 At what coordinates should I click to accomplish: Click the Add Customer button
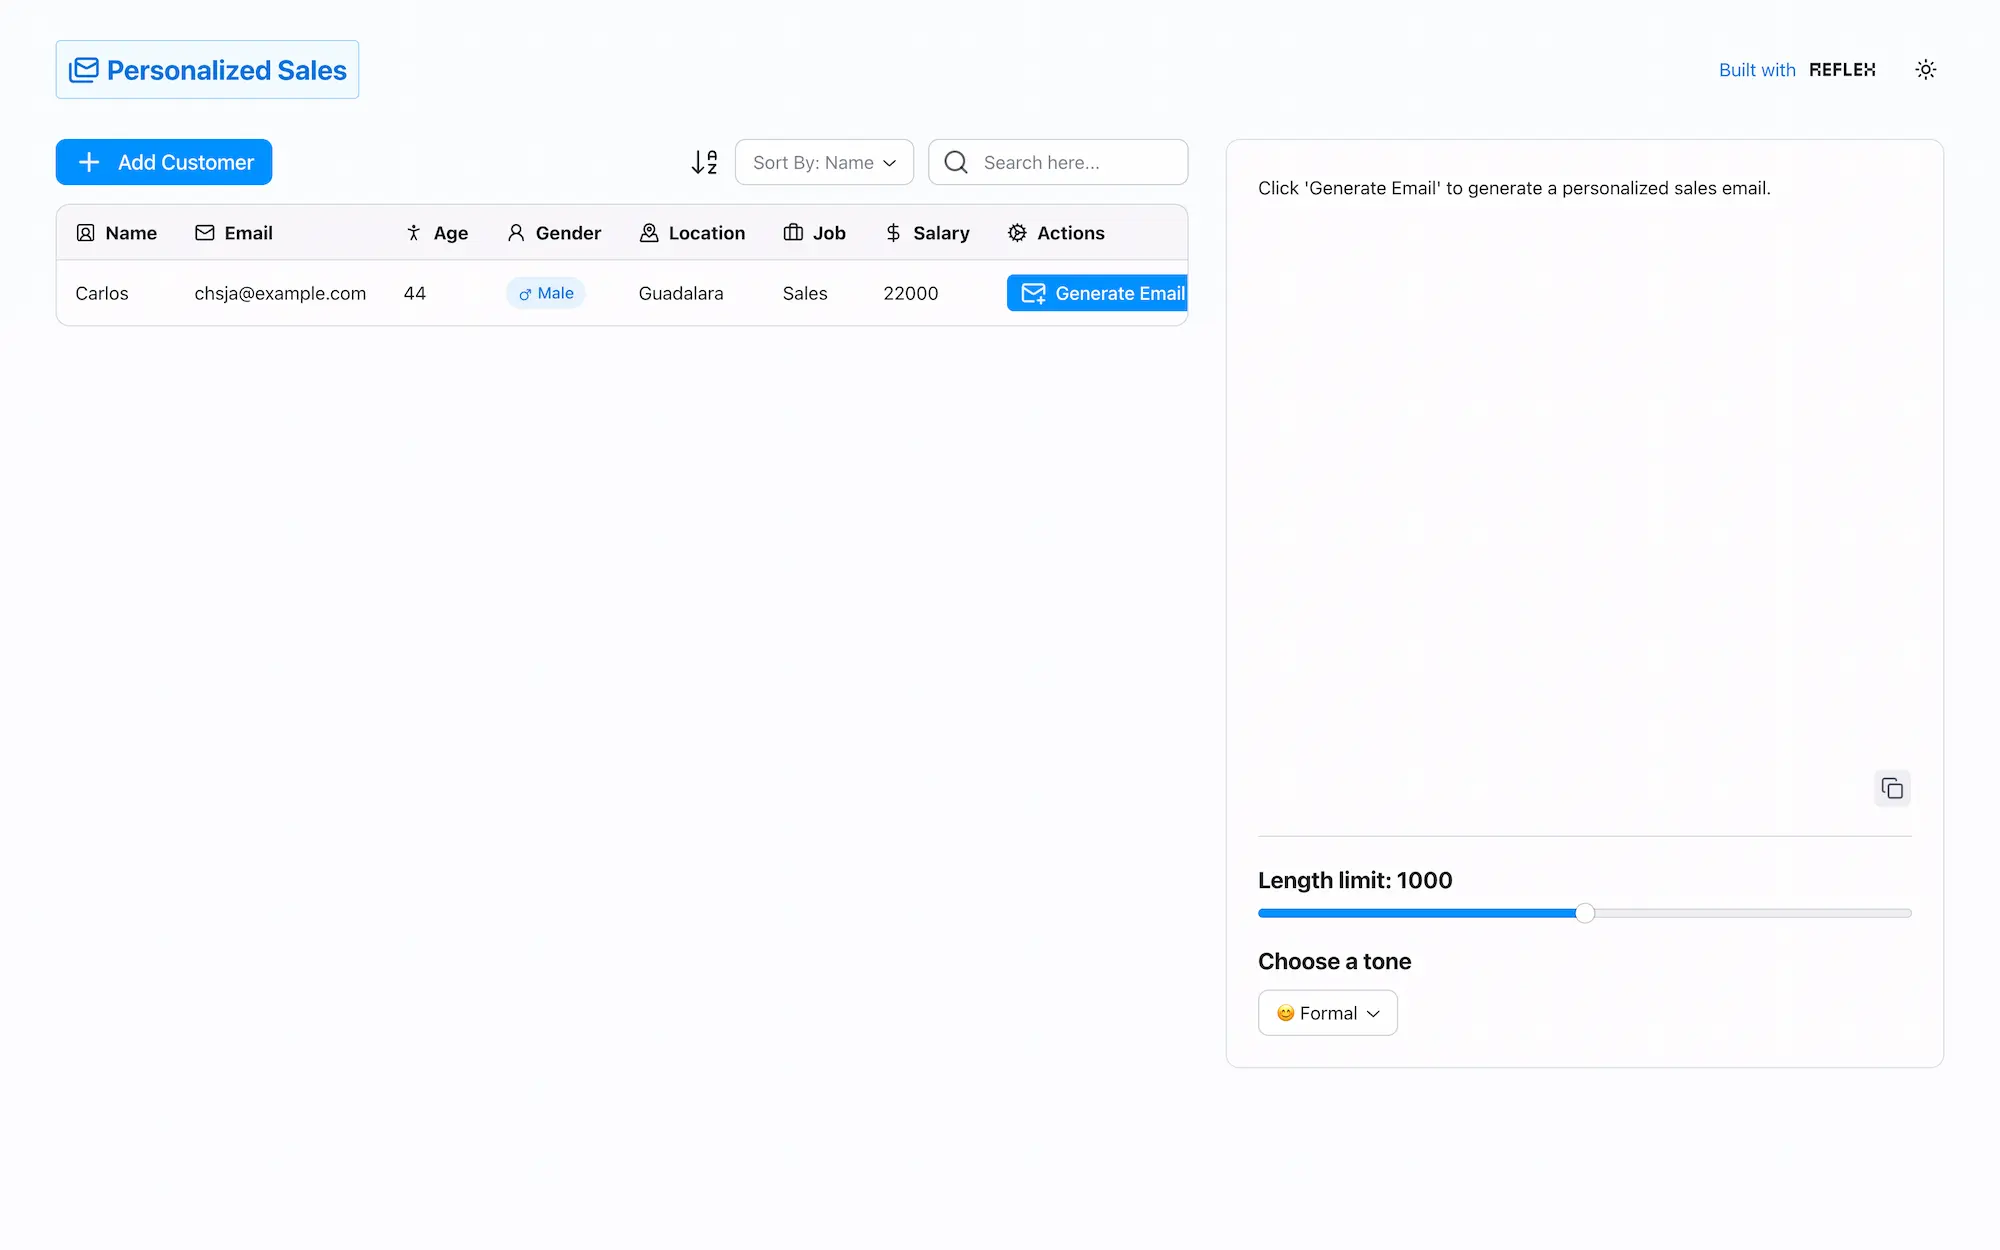(x=163, y=161)
